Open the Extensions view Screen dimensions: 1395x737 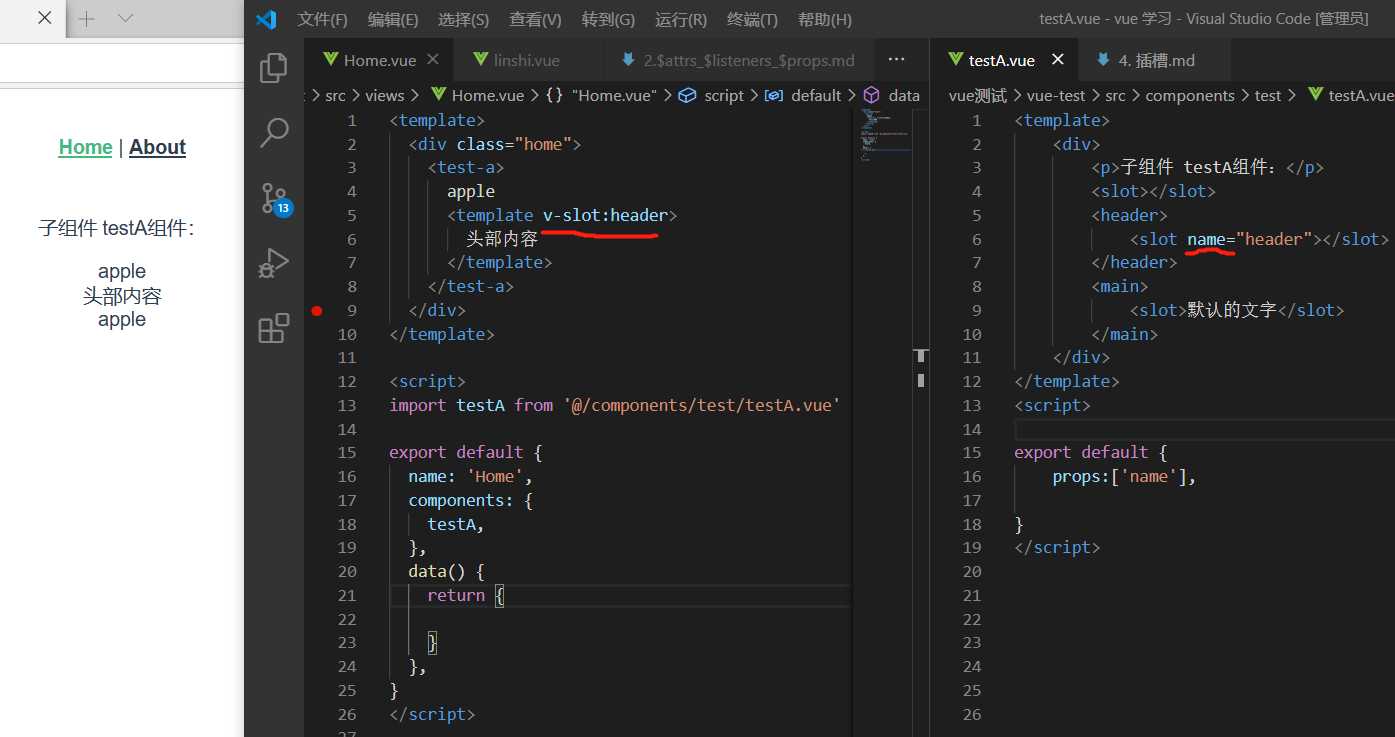coord(274,328)
